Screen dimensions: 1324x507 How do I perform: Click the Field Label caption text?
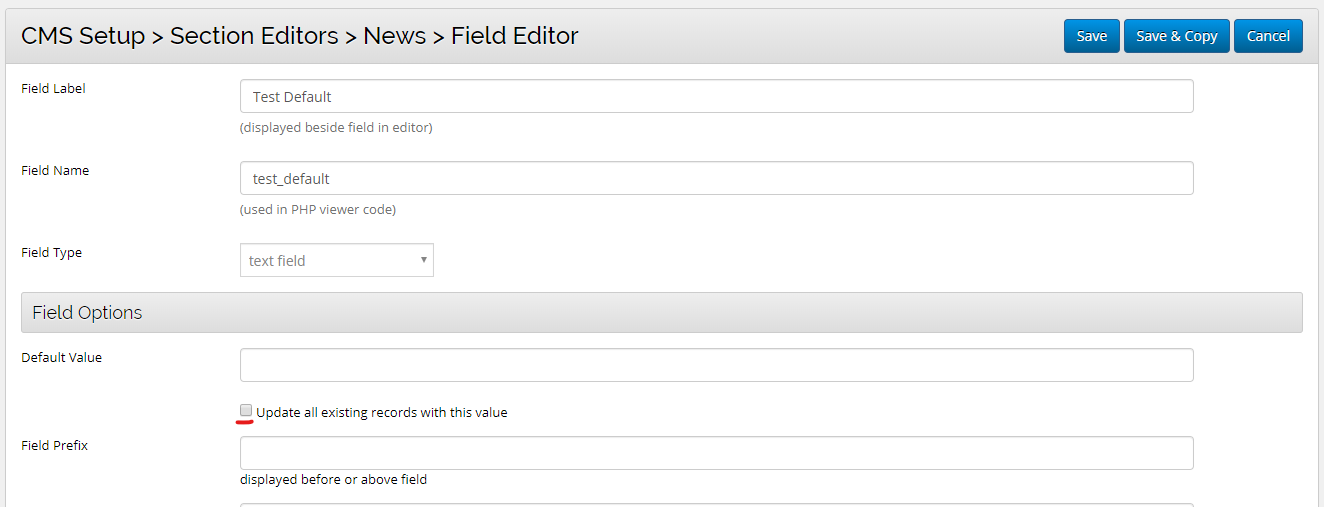(x=53, y=88)
